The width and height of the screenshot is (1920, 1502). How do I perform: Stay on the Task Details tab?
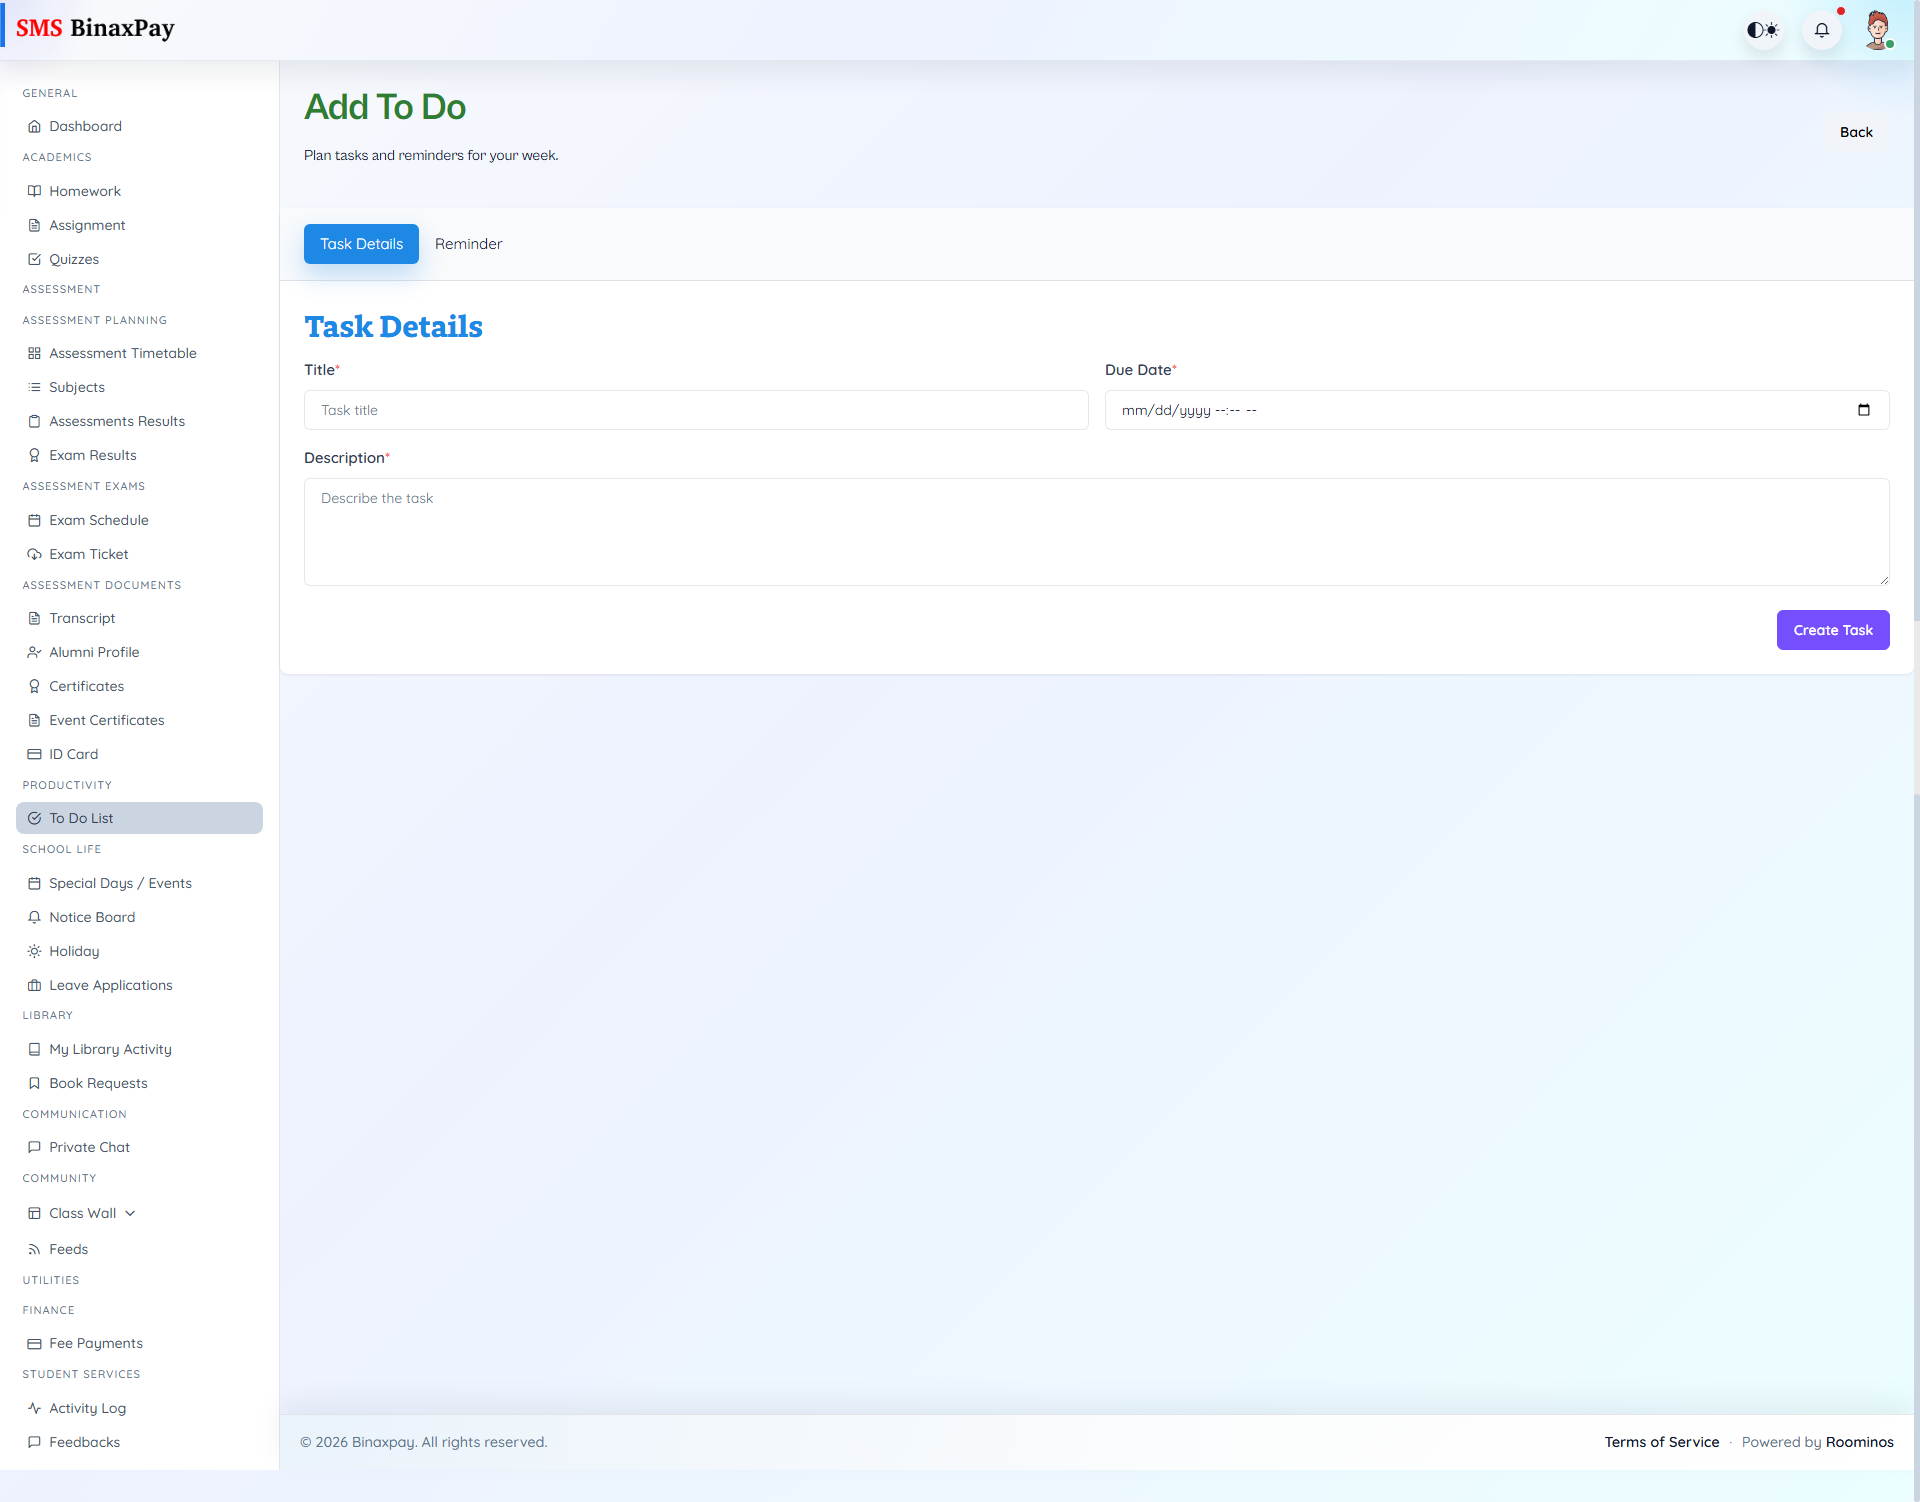coord(360,243)
